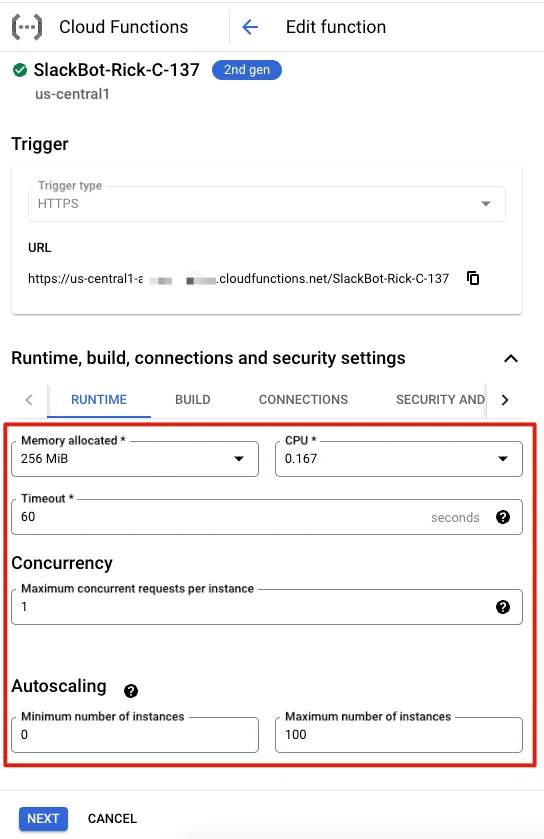The image size is (544, 839).
Task: Click the Cloud Functions logo icon
Action: pos(27,27)
